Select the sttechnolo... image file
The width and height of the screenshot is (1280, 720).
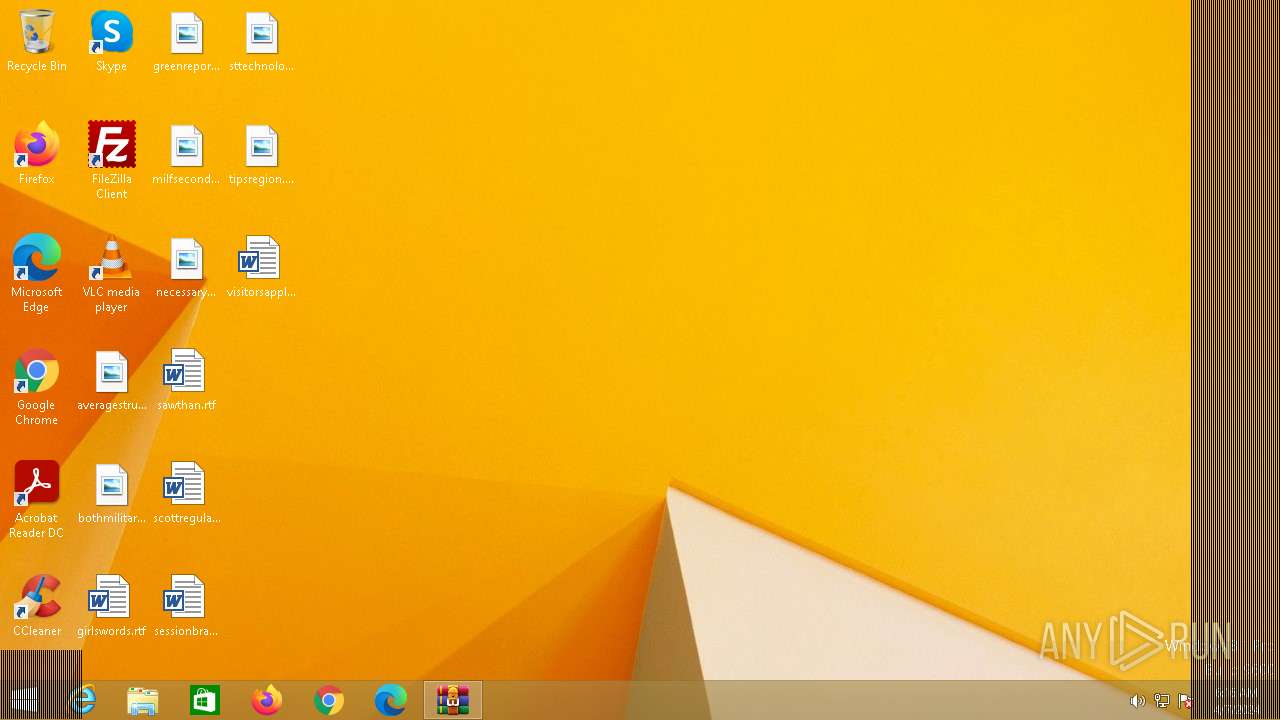(261, 41)
